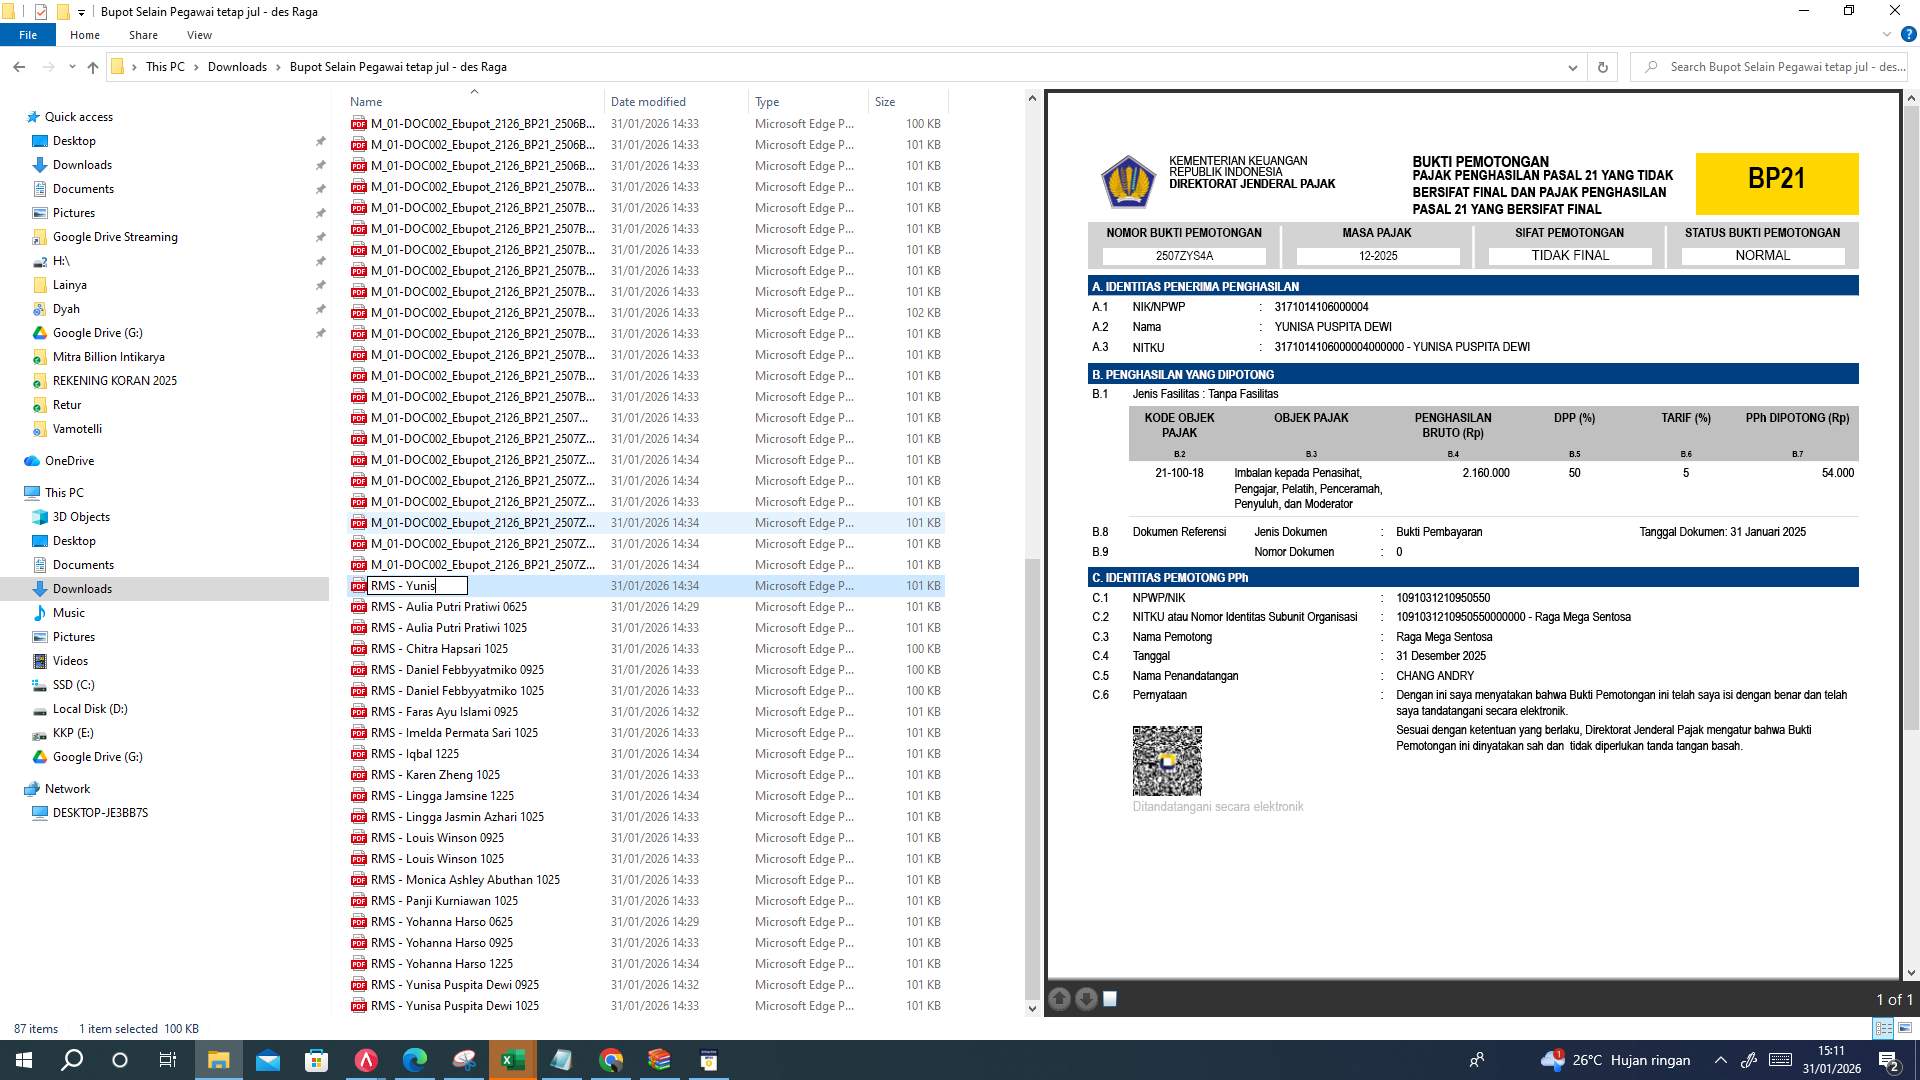The image size is (1920, 1080).
Task: Select the Details view icon in the status bar
Action: tap(1883, 1028)
